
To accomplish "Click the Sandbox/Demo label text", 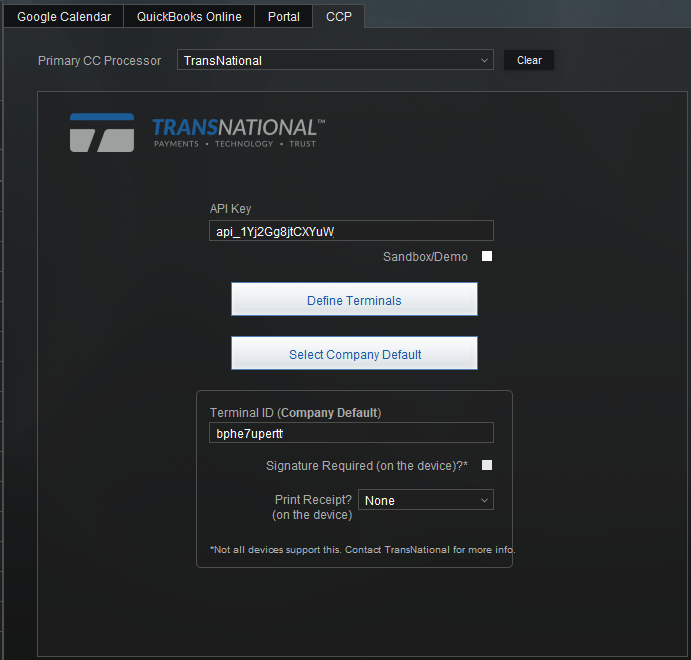I will (x=425, y=257).
